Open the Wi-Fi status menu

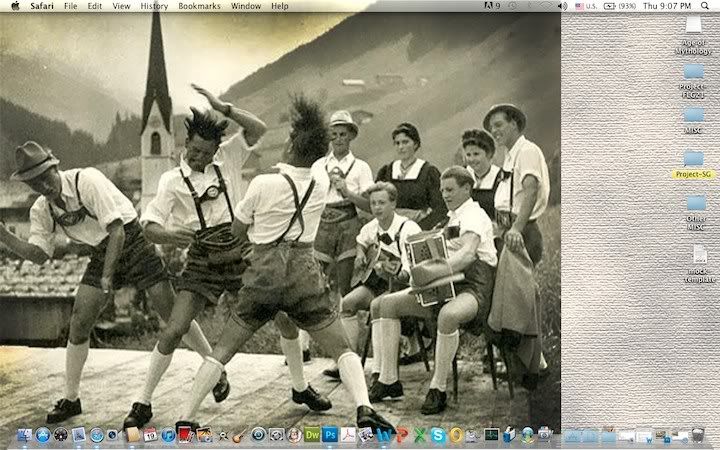click(545, 6)
